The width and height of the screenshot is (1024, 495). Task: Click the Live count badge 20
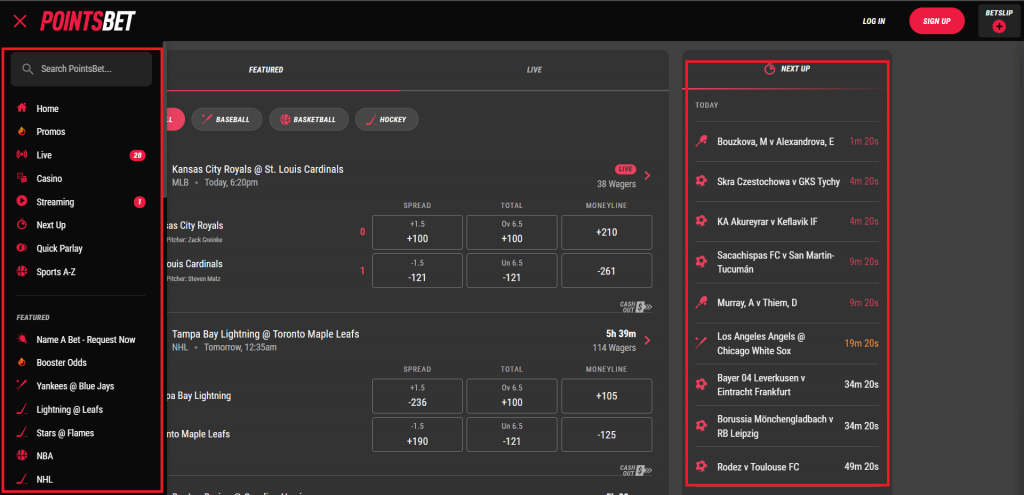(137, 155)
